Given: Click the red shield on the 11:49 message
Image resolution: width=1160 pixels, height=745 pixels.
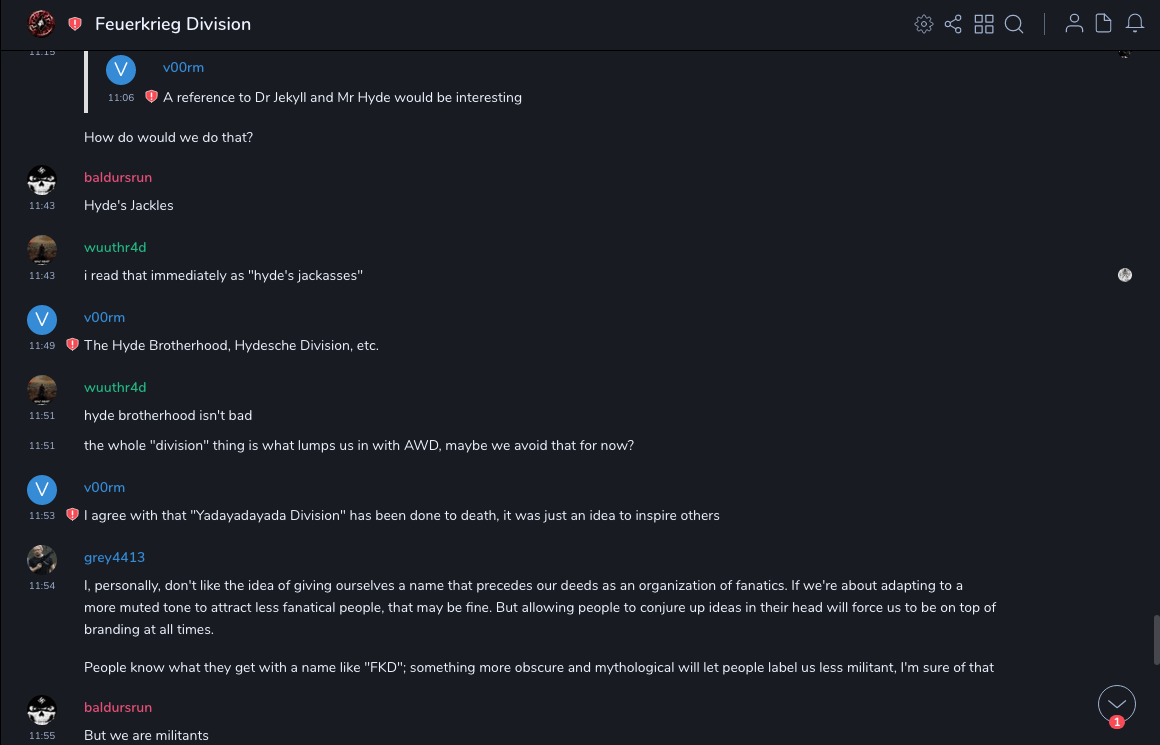Looking at the screenshot, I should click(72, 345).
